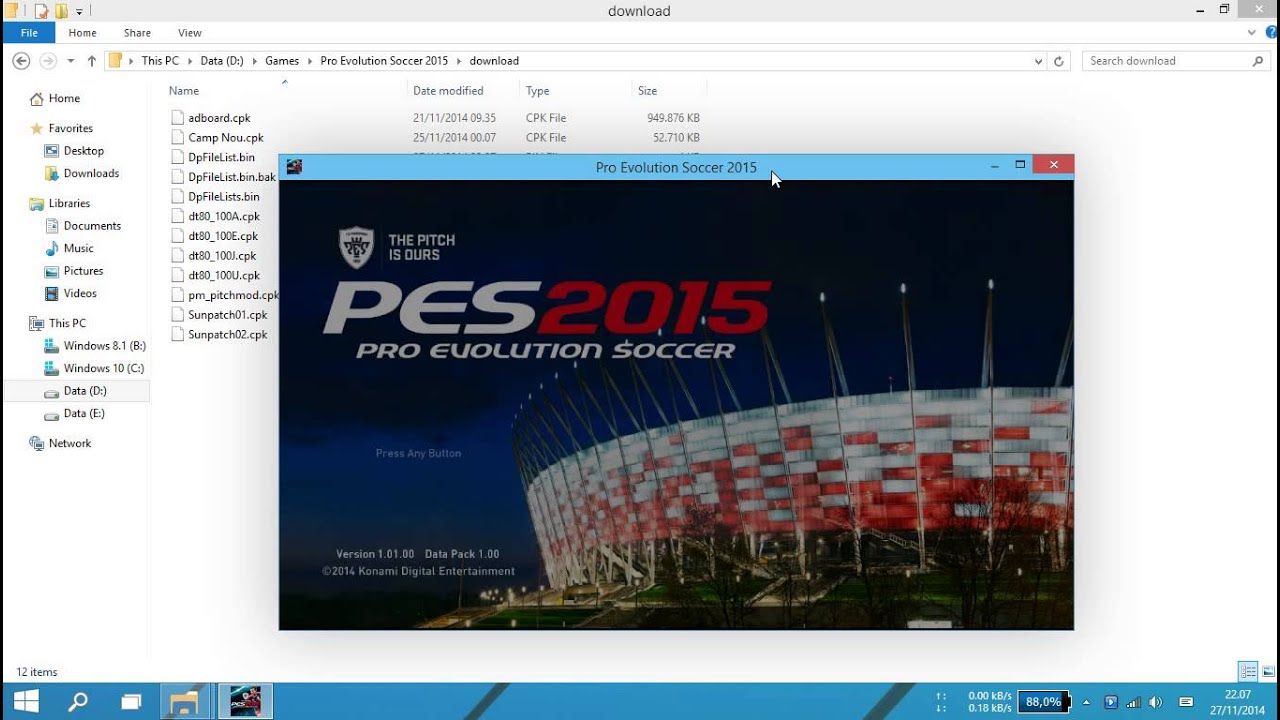
Task: Select the dt80_100J.cpk file
Action: point(222,256)
